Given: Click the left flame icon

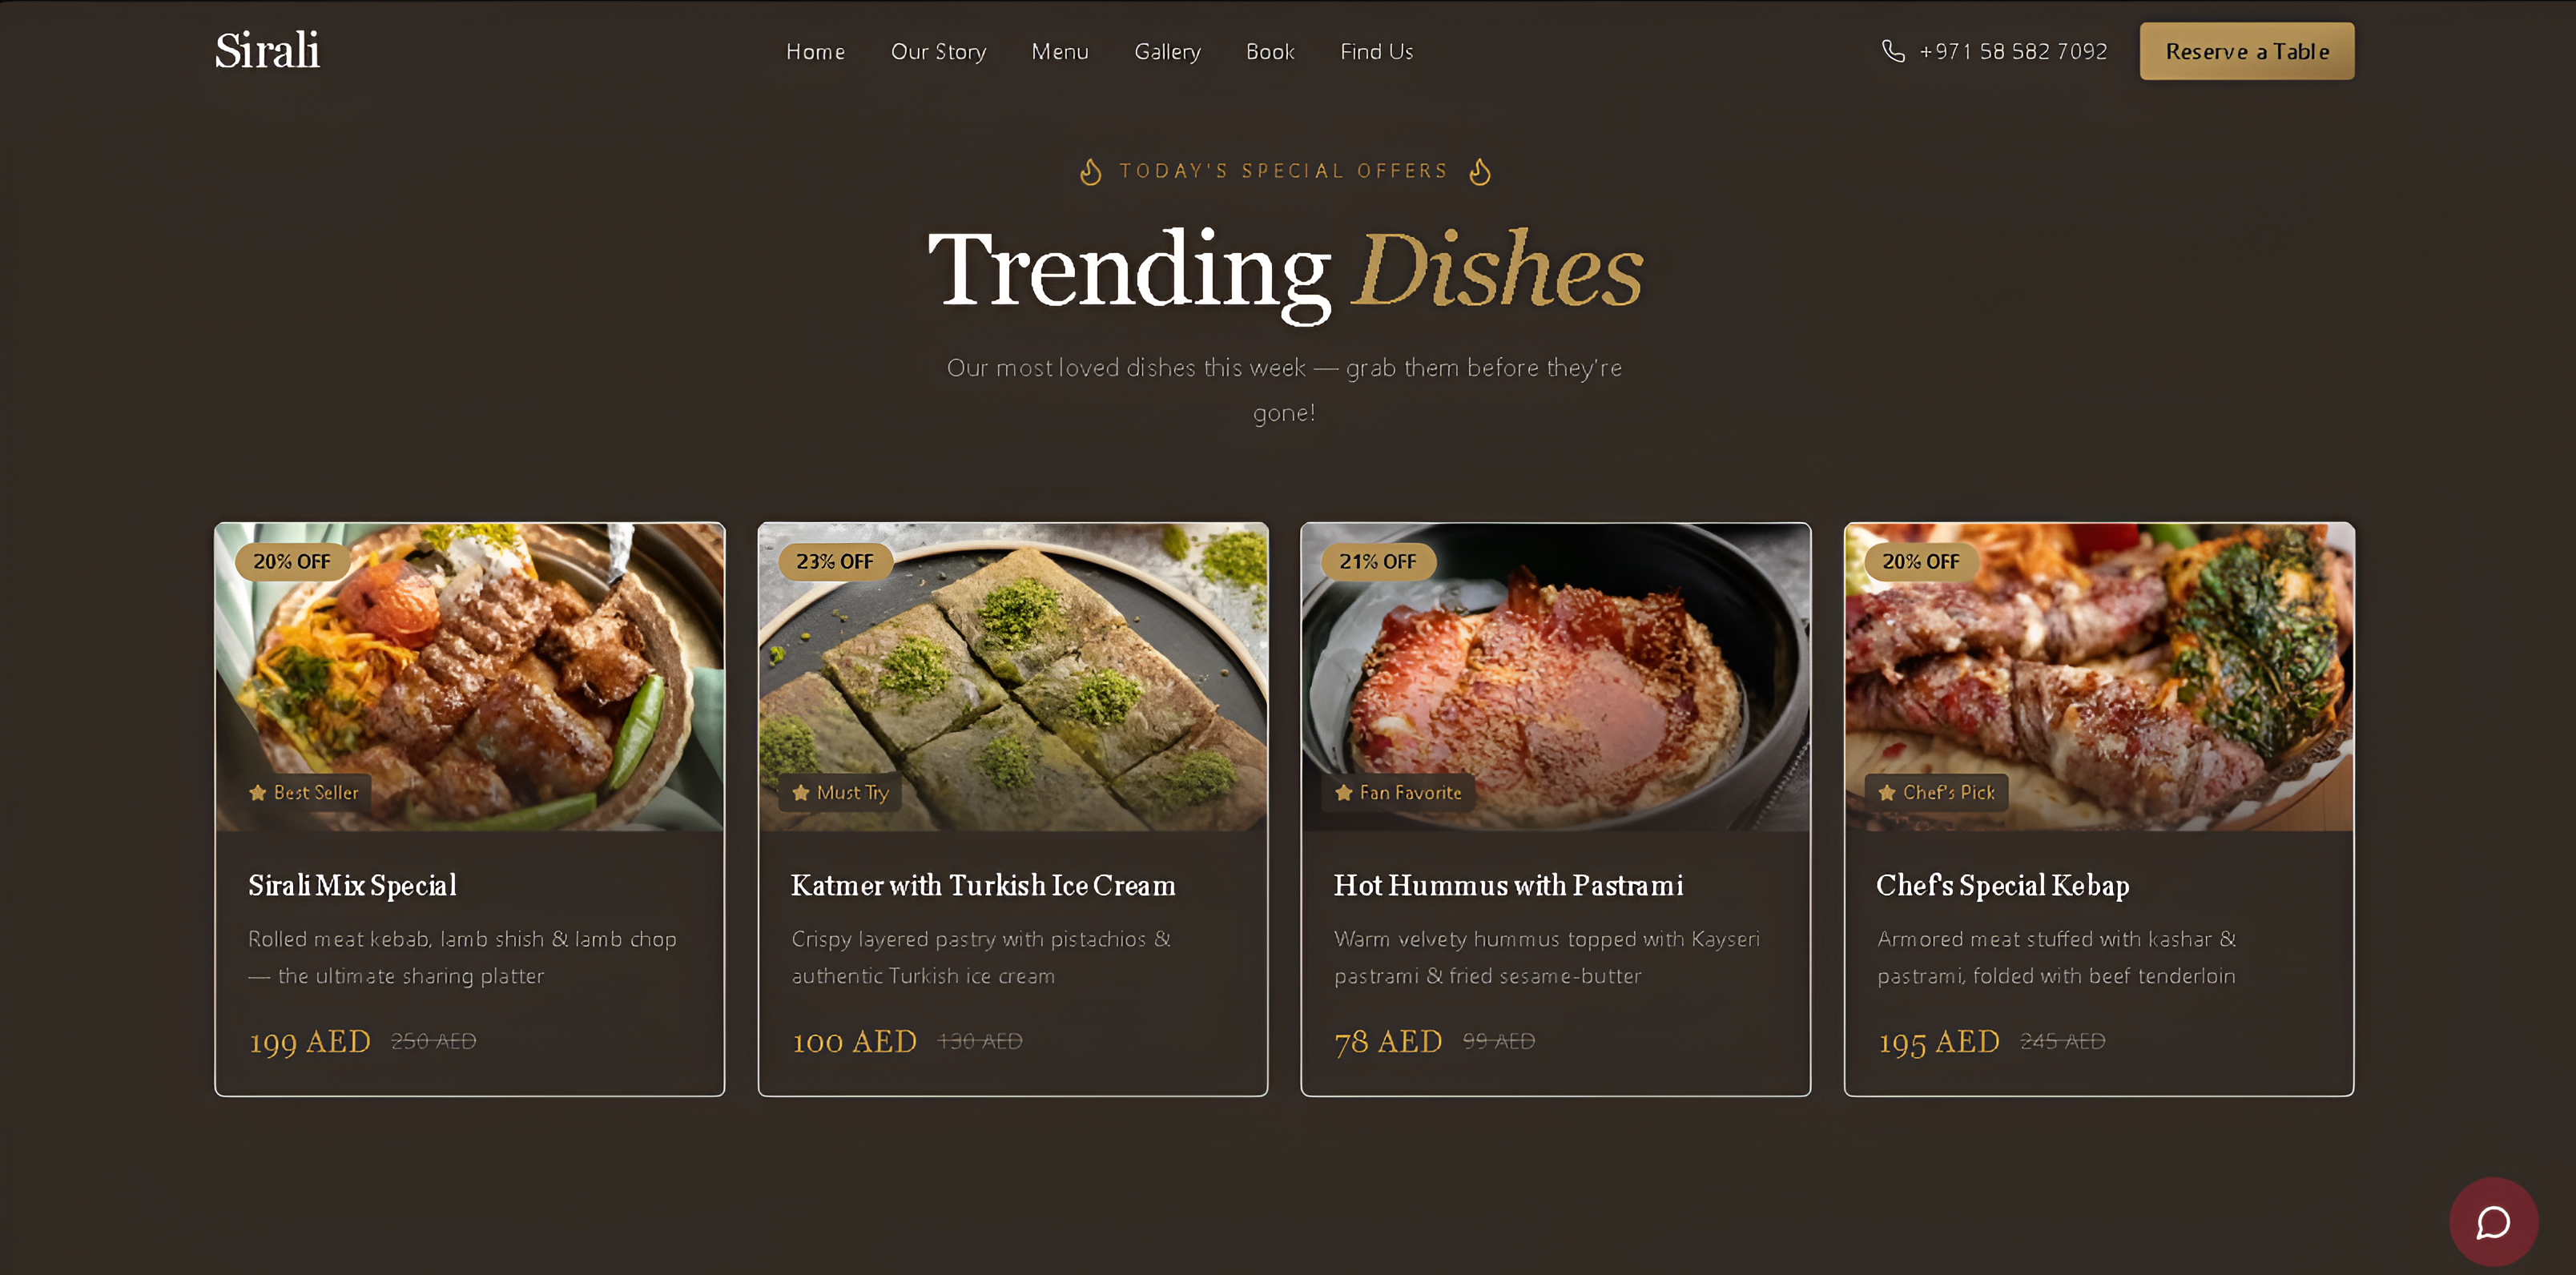Looking at the screenshot, I should point(1090,172).
